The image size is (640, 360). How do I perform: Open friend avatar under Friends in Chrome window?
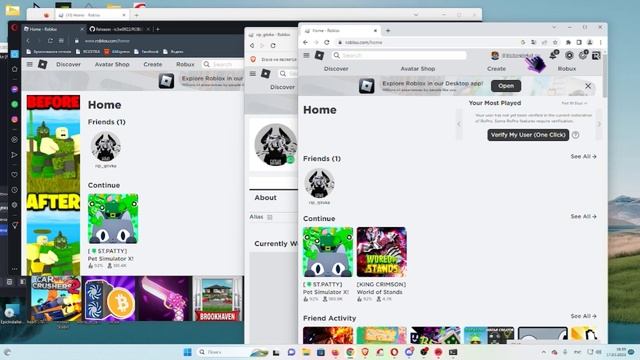click(x=319, y=183)
